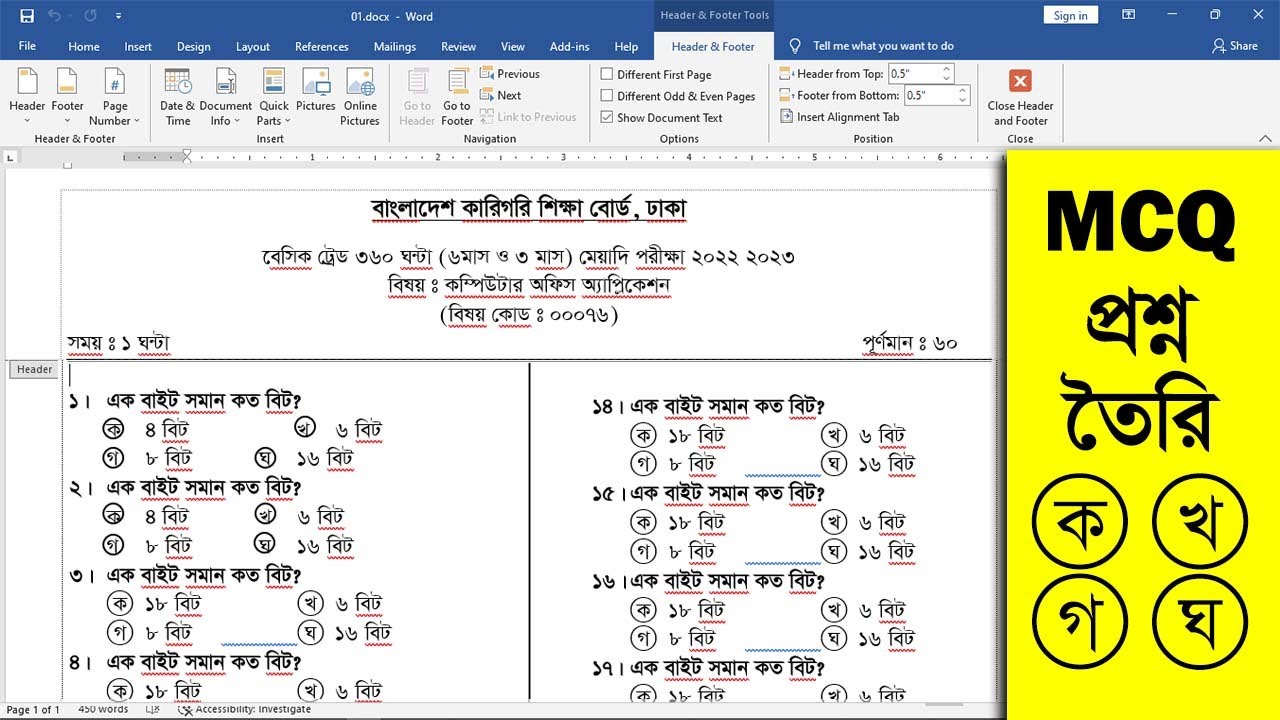Open Quick Parts menu

coord(273,97)
